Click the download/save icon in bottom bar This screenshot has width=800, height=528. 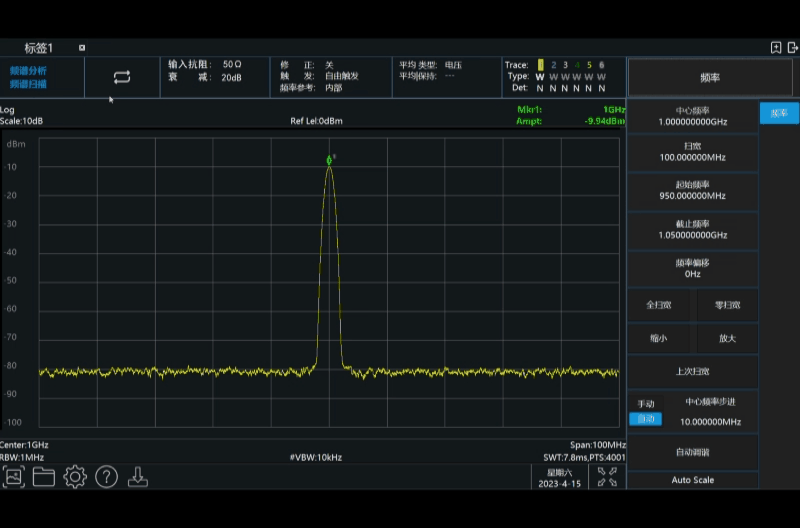(x=138, y=477)
